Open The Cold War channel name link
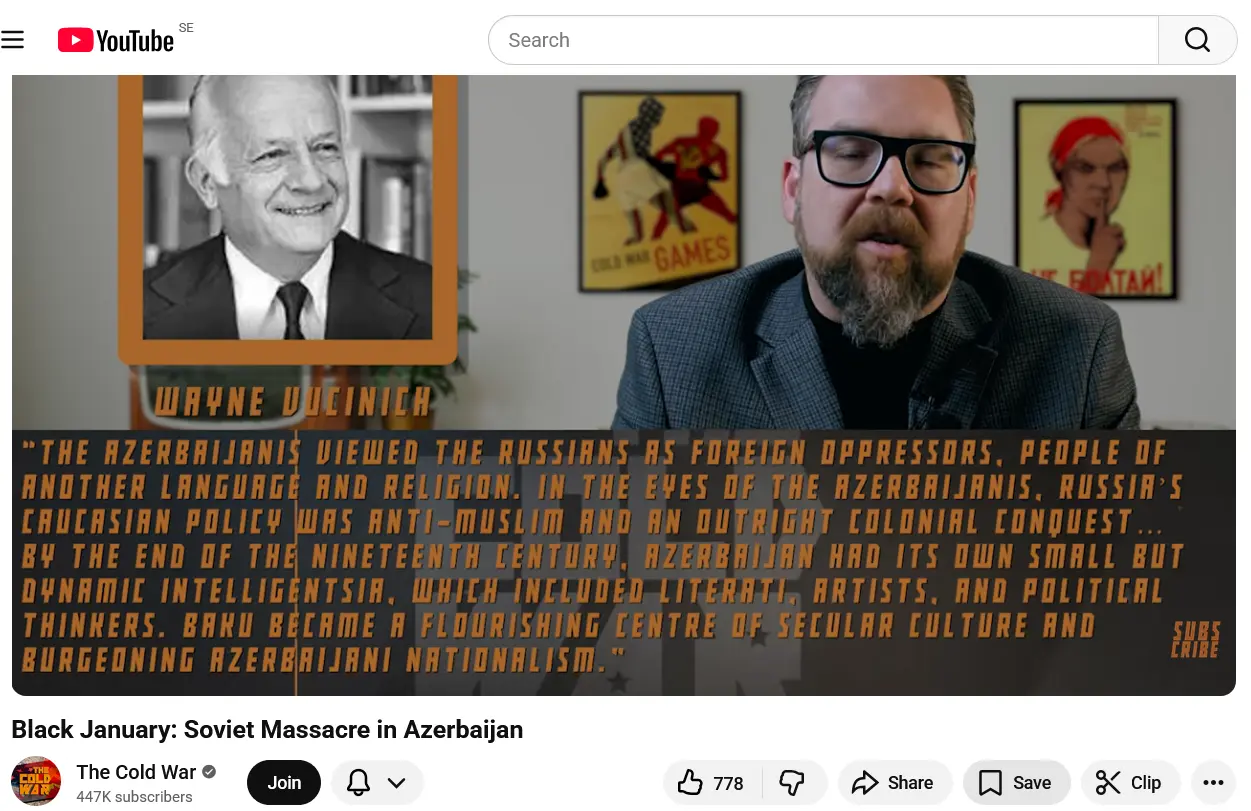 point(136,772)
